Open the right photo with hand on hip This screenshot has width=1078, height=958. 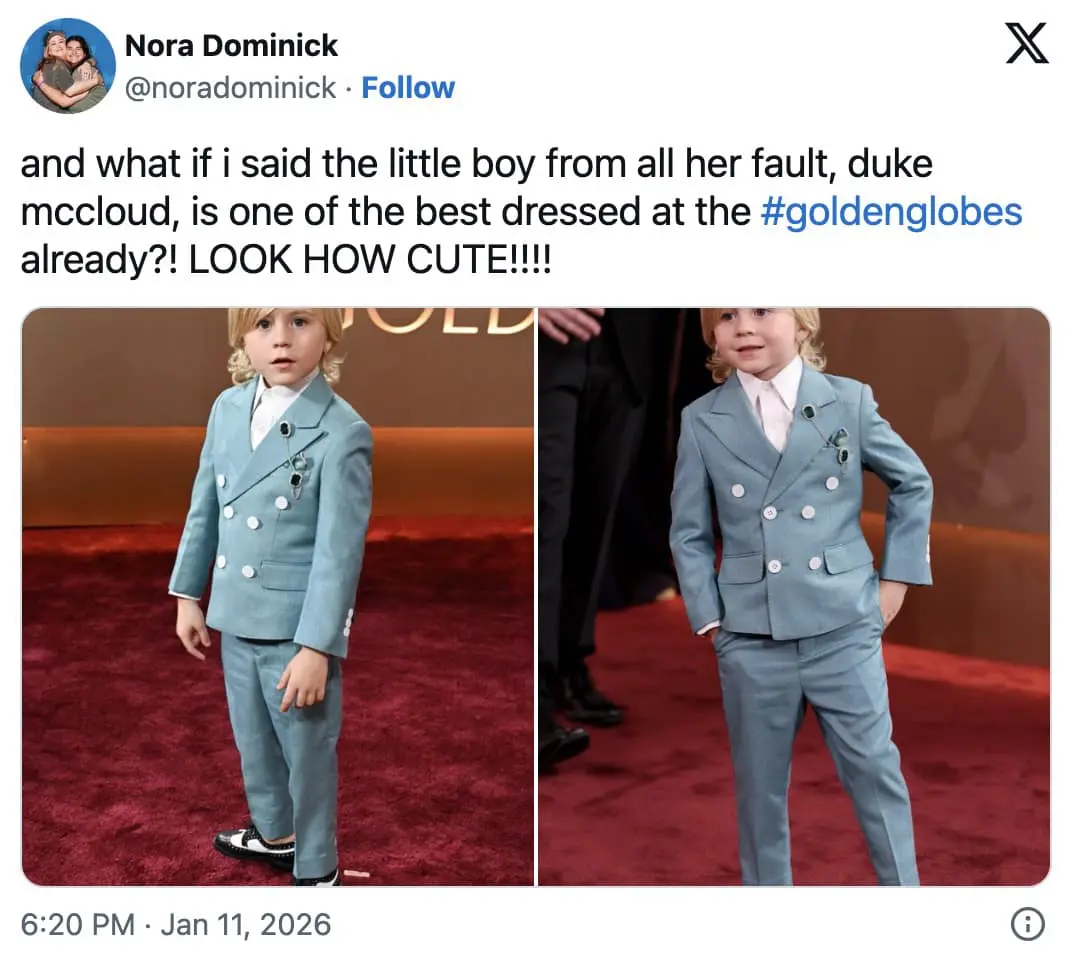click(794, 597)
